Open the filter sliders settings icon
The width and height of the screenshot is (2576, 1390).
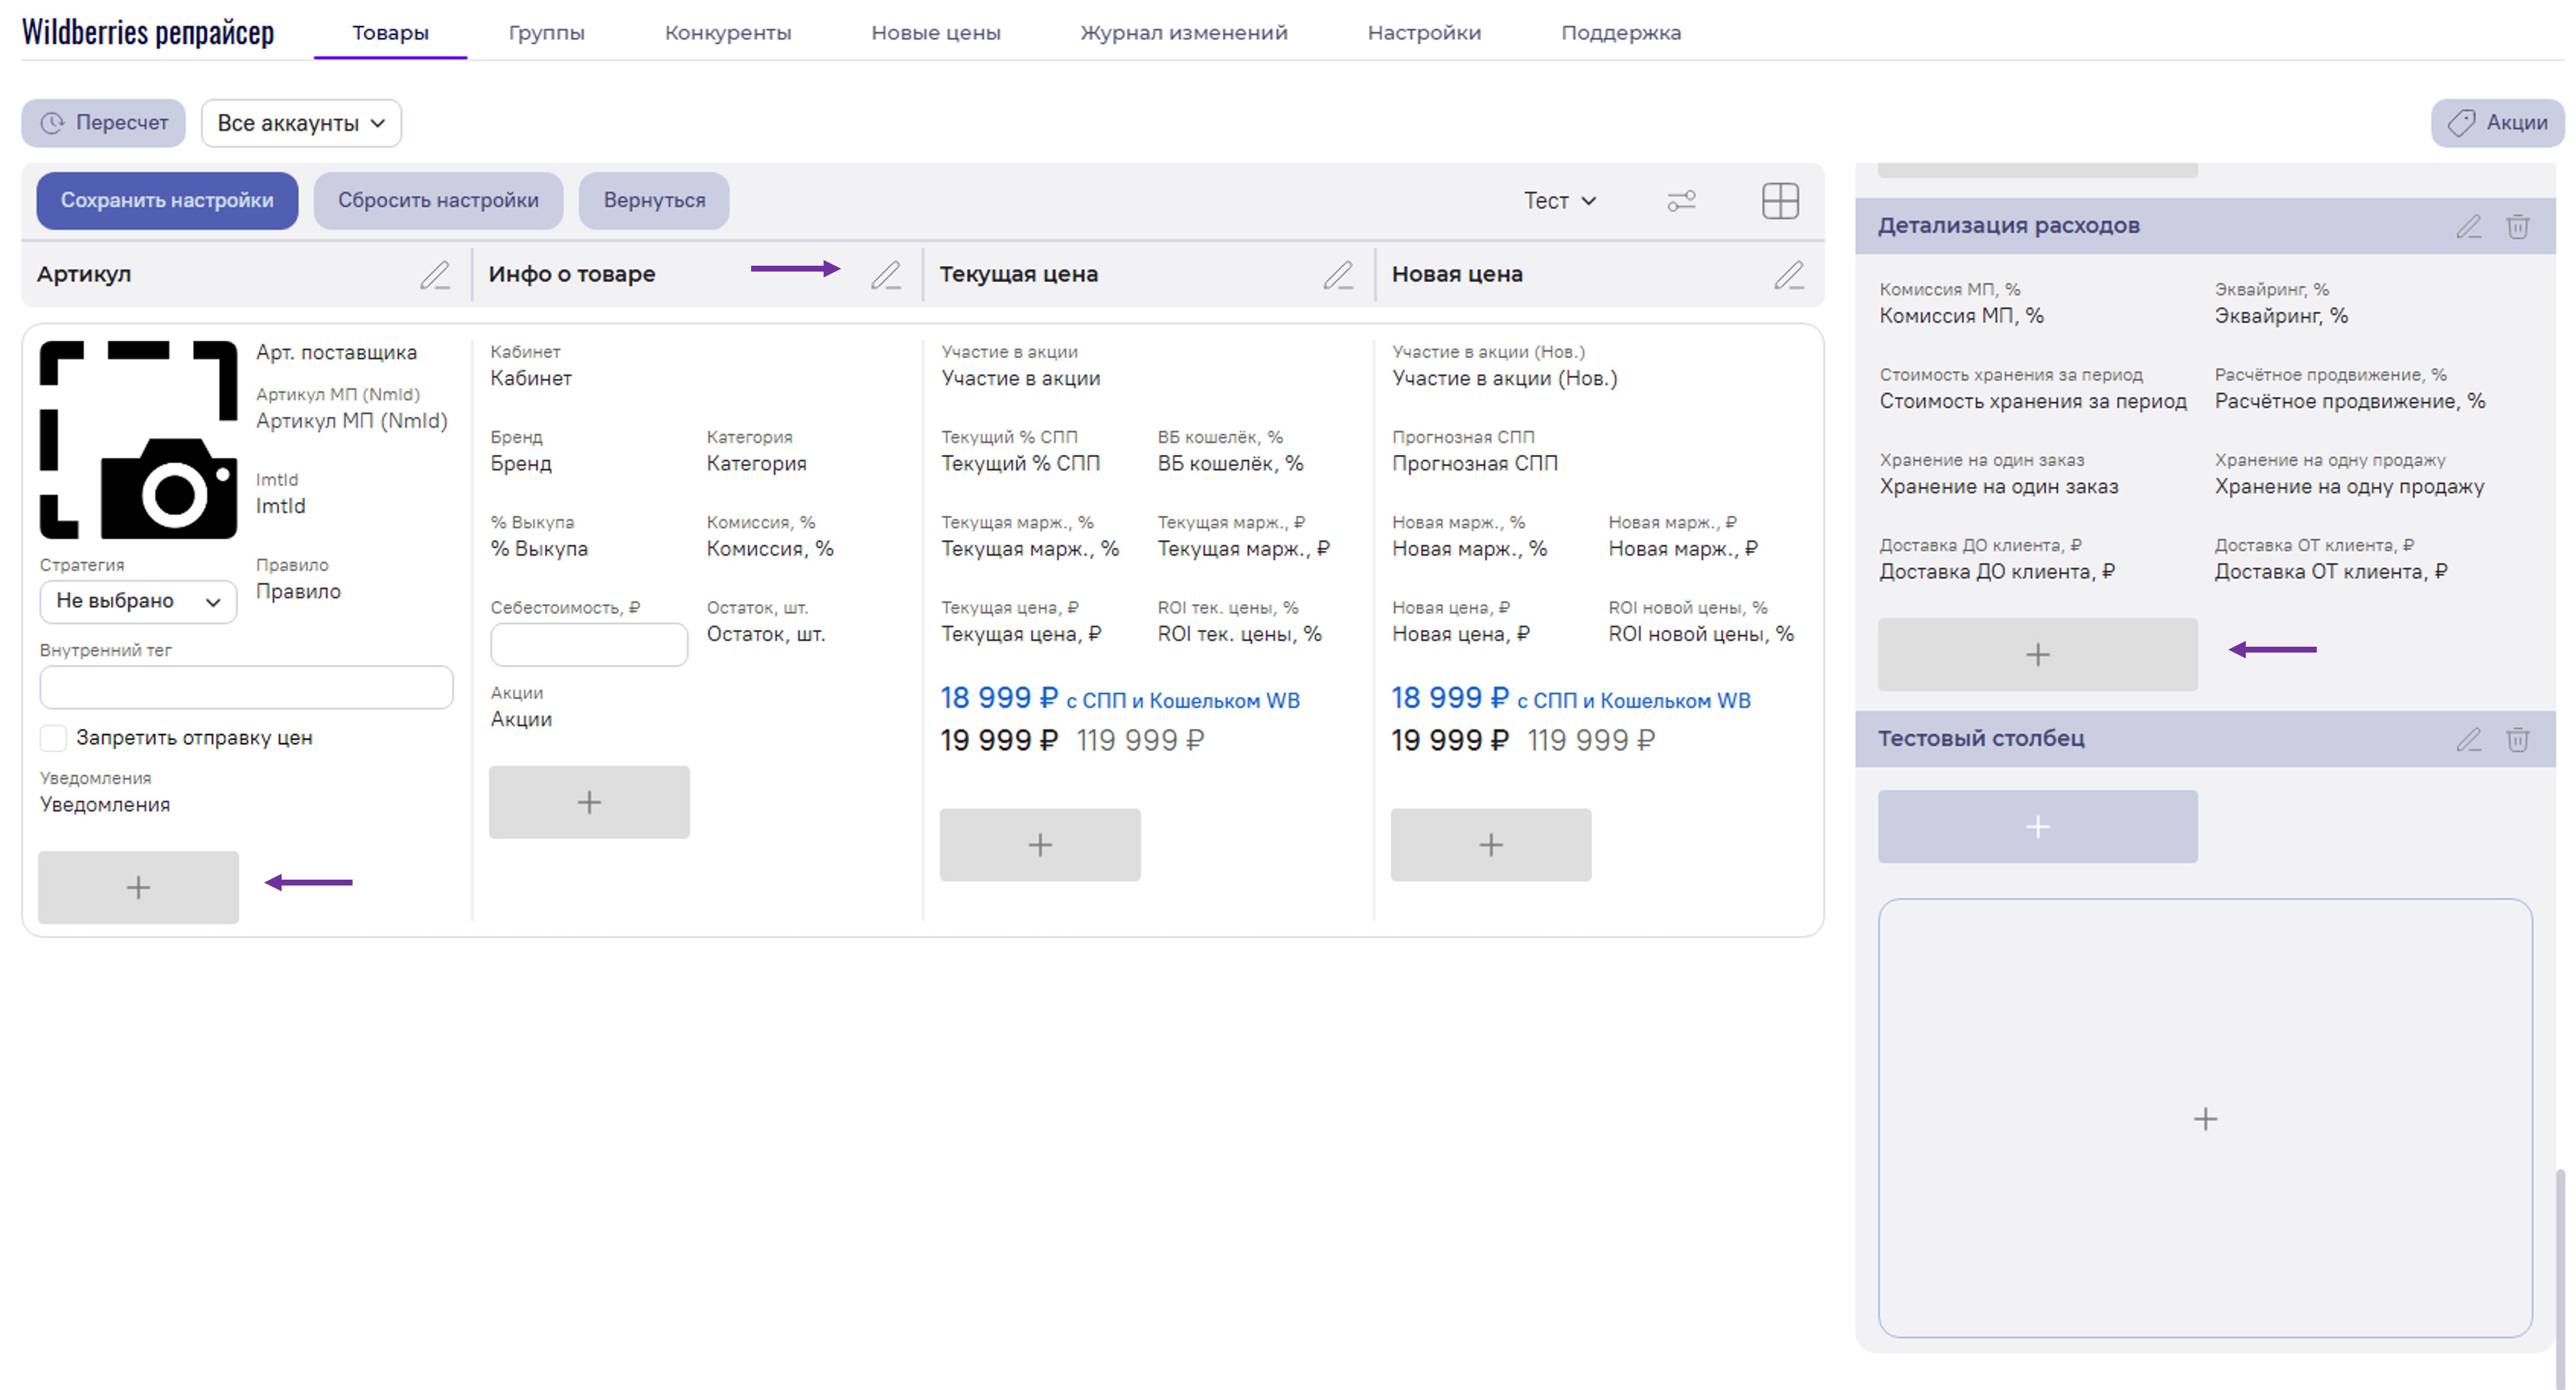tap(1682, 201)
